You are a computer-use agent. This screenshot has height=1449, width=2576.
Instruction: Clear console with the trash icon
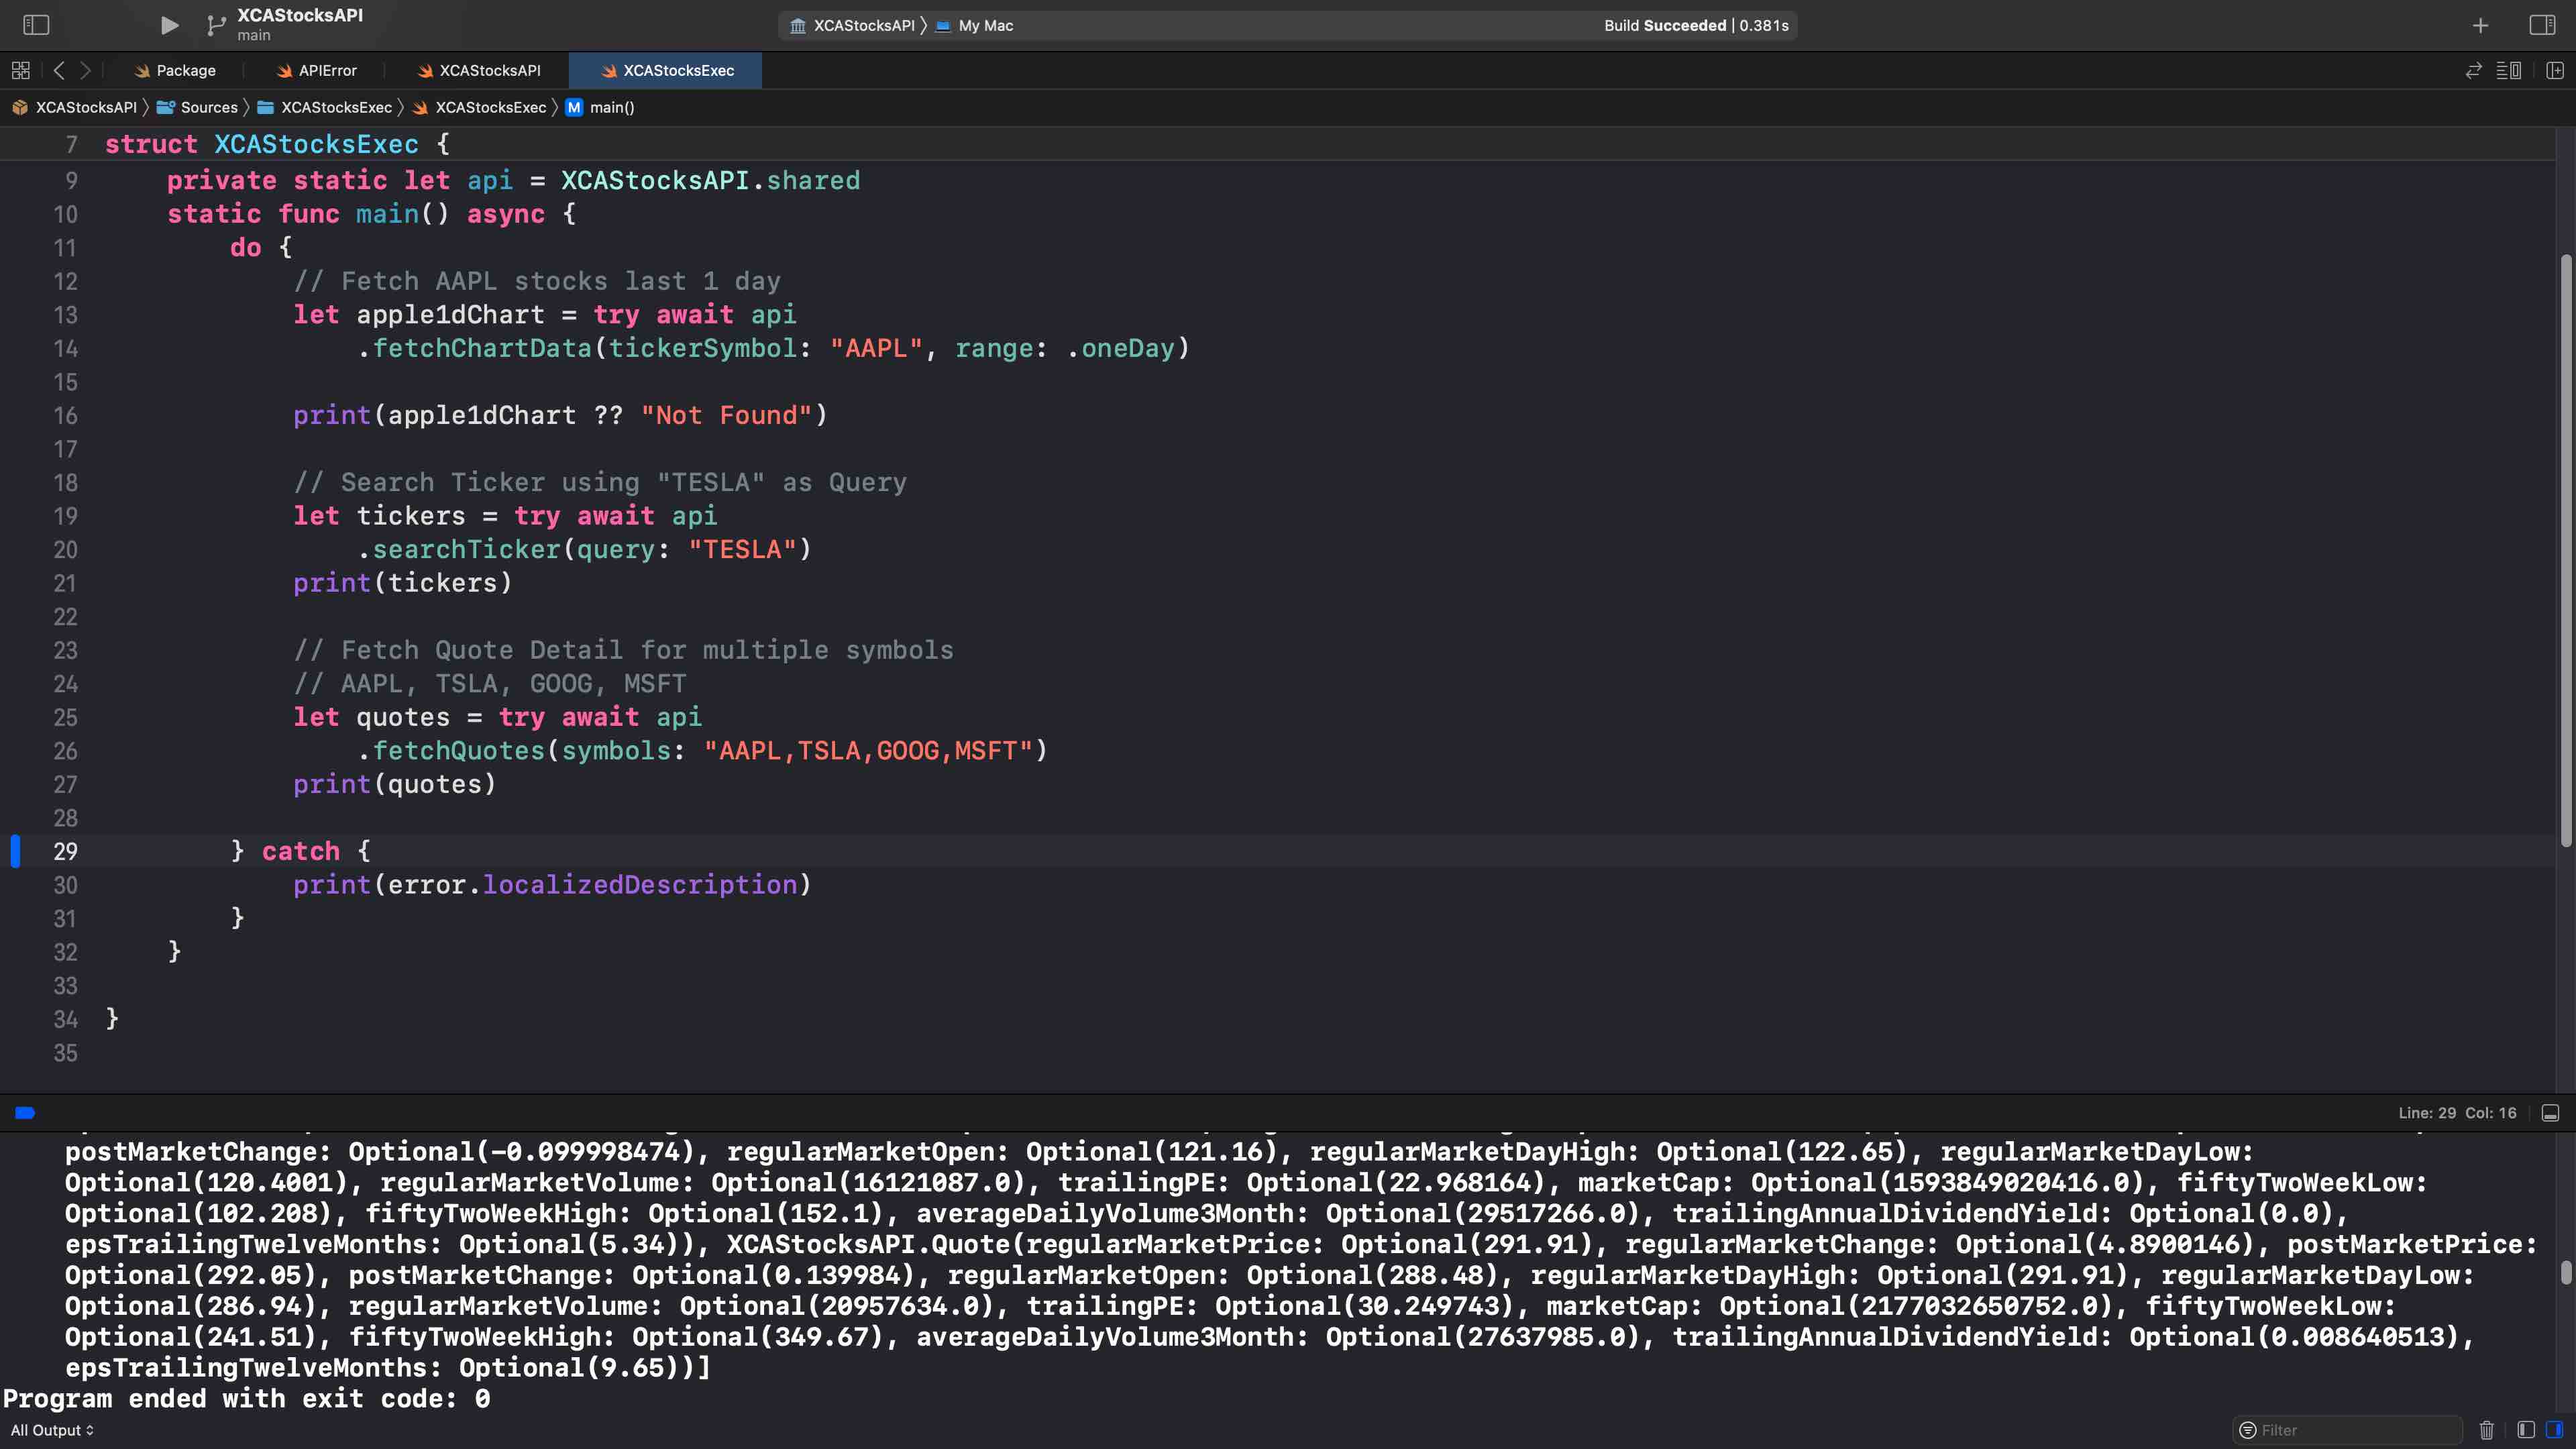2487,1430
